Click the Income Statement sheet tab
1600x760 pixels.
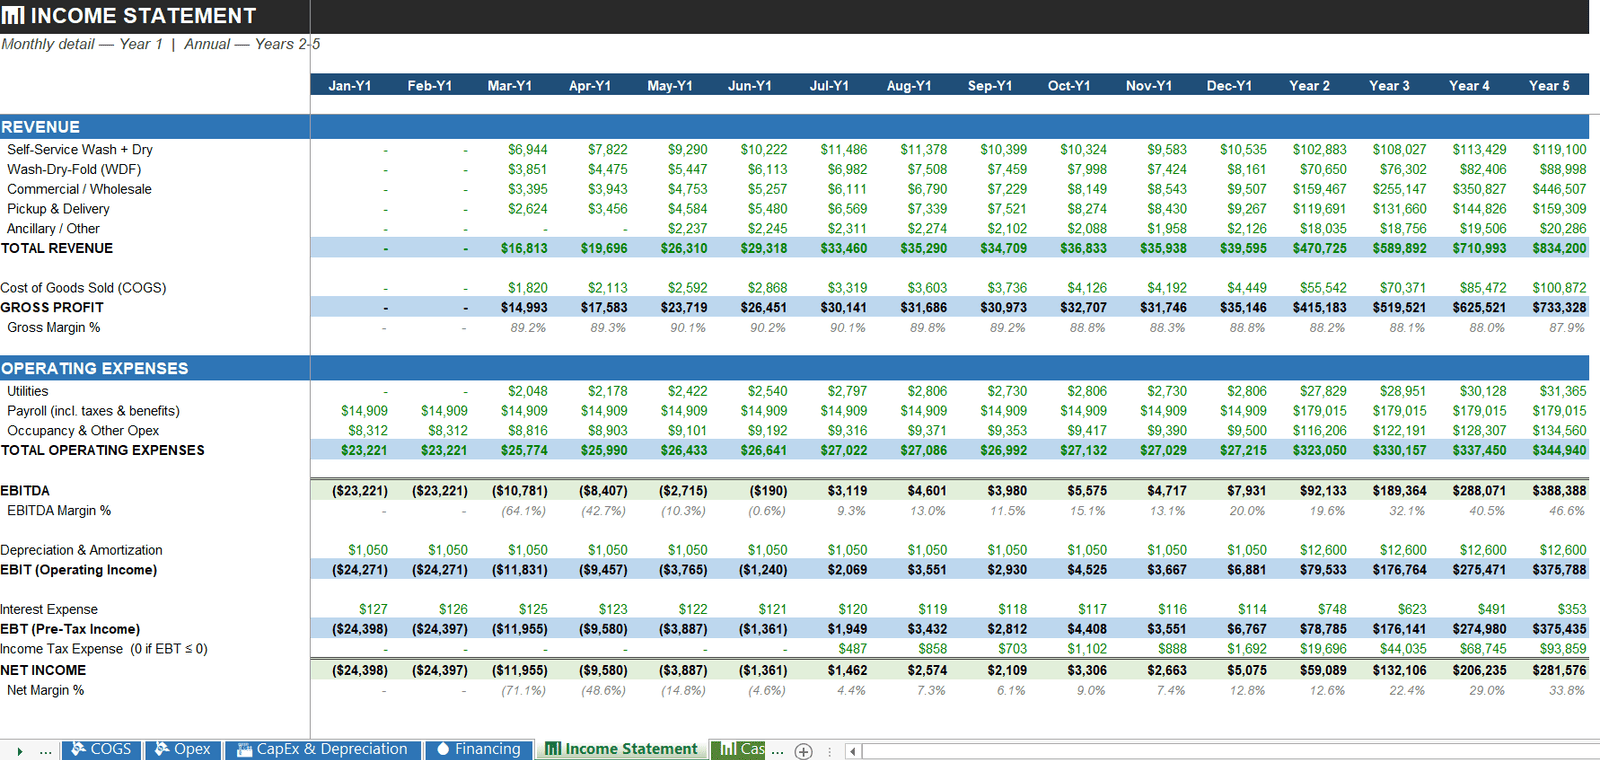(x=621, y=749)
